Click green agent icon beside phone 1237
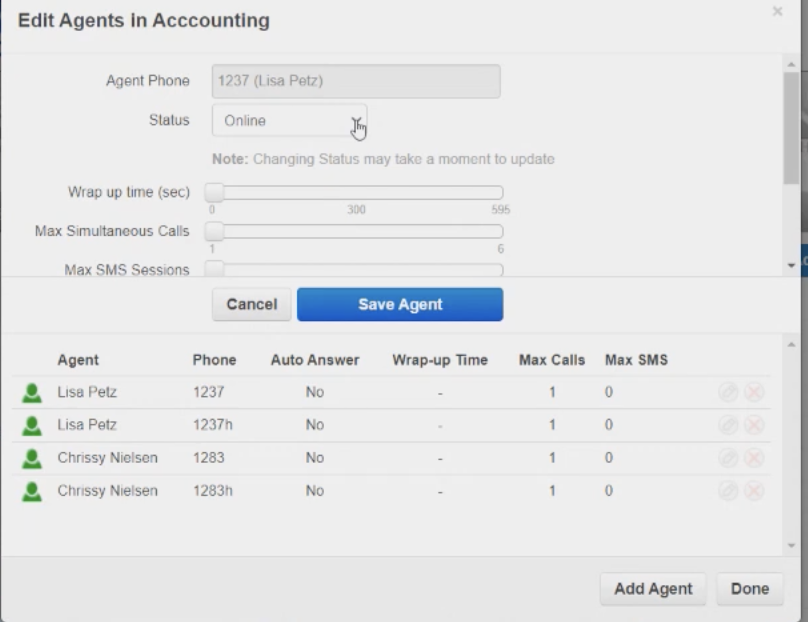The height and width of the screenshot is (622, 808). click(x=32, y=393)
